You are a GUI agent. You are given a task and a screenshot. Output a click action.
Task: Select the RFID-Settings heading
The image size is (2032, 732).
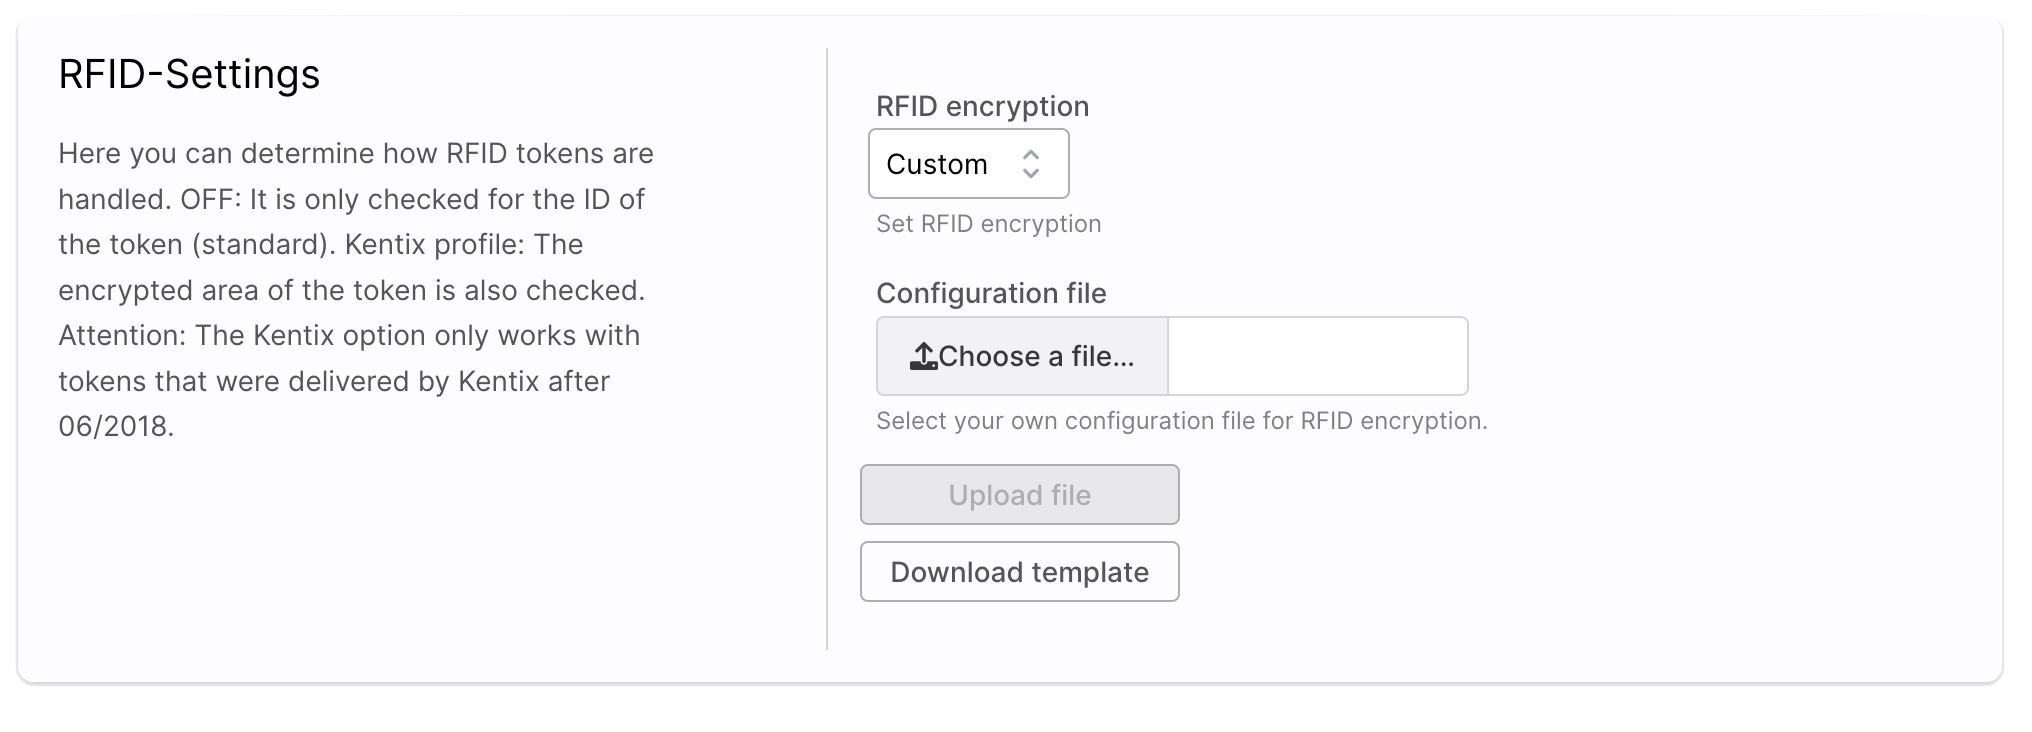coord(191,73)
